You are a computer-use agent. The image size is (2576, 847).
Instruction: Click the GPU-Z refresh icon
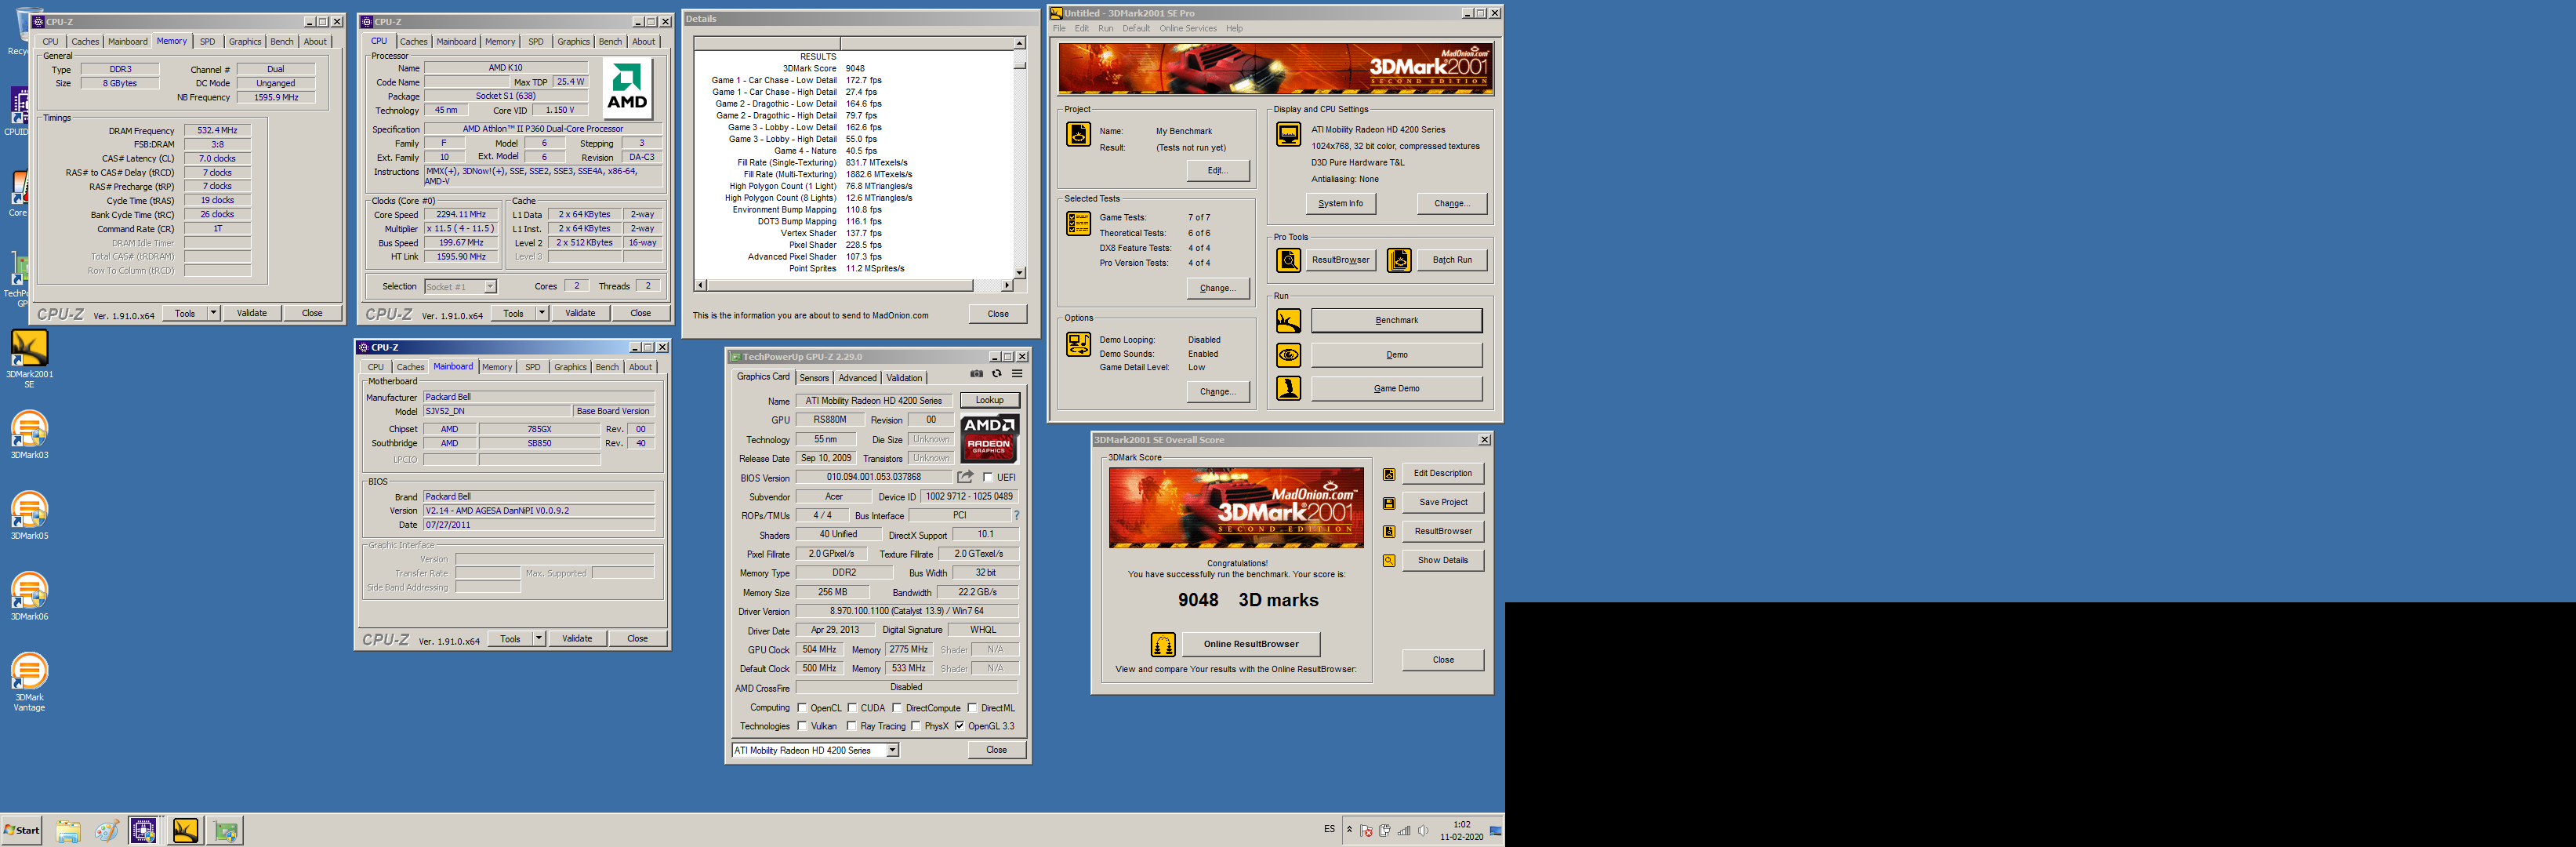996,374
